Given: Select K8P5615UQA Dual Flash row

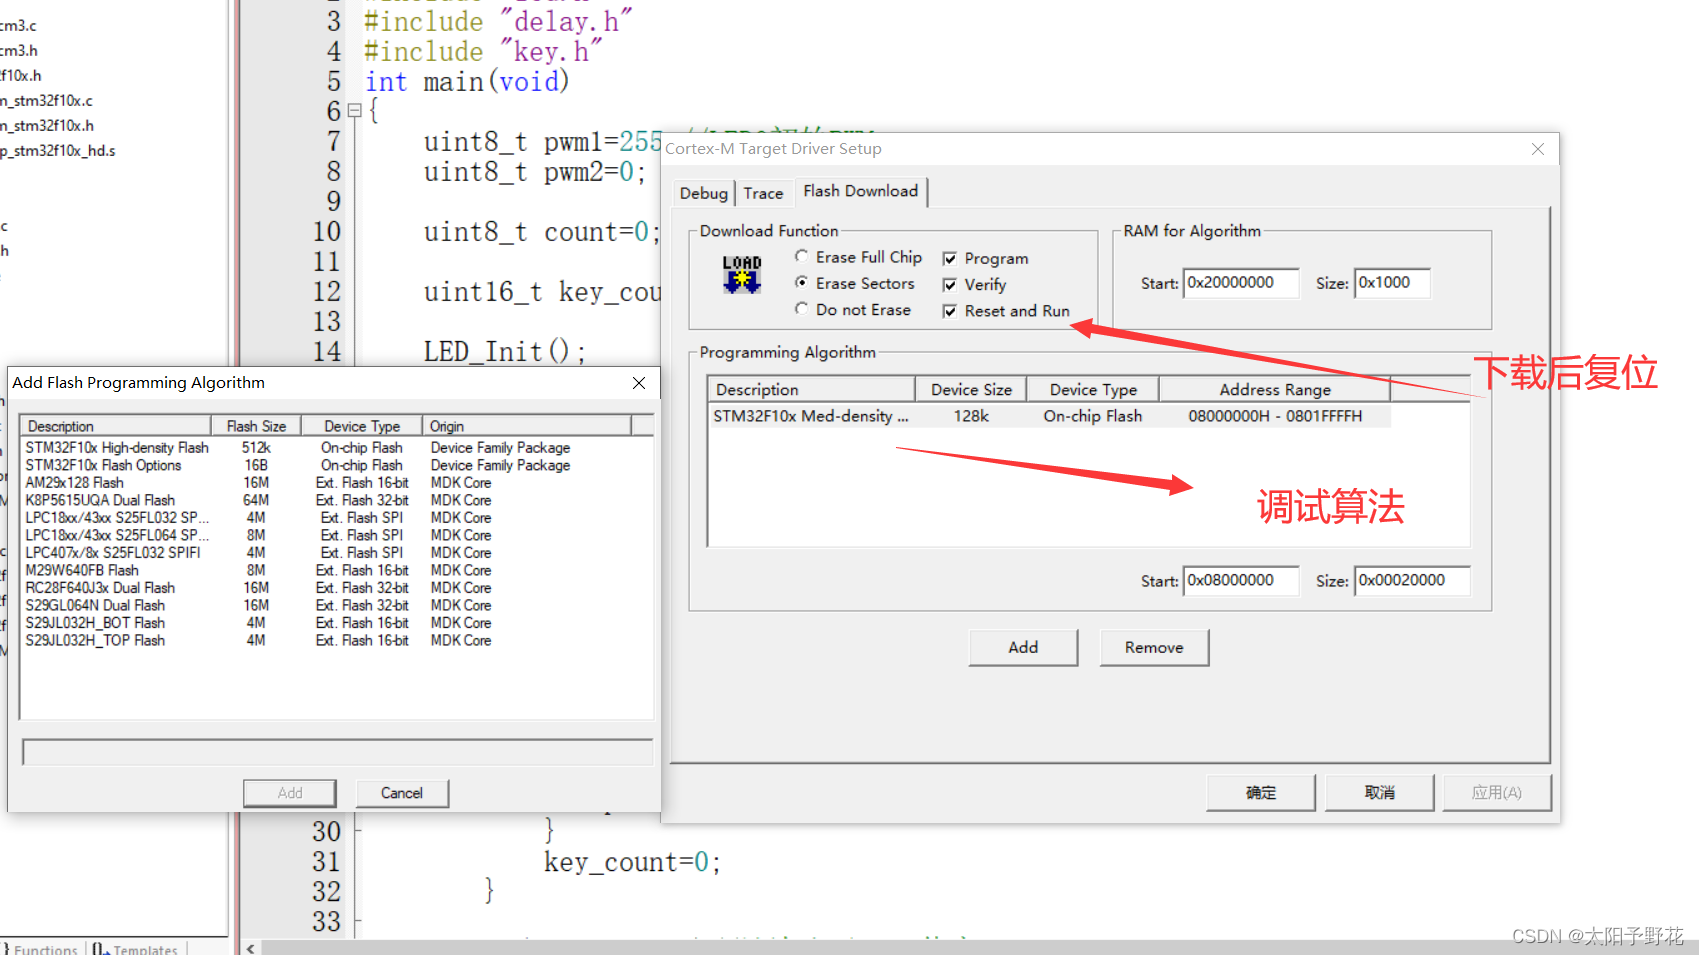Looking at the screenshot, I should click(x=325, y=501).
